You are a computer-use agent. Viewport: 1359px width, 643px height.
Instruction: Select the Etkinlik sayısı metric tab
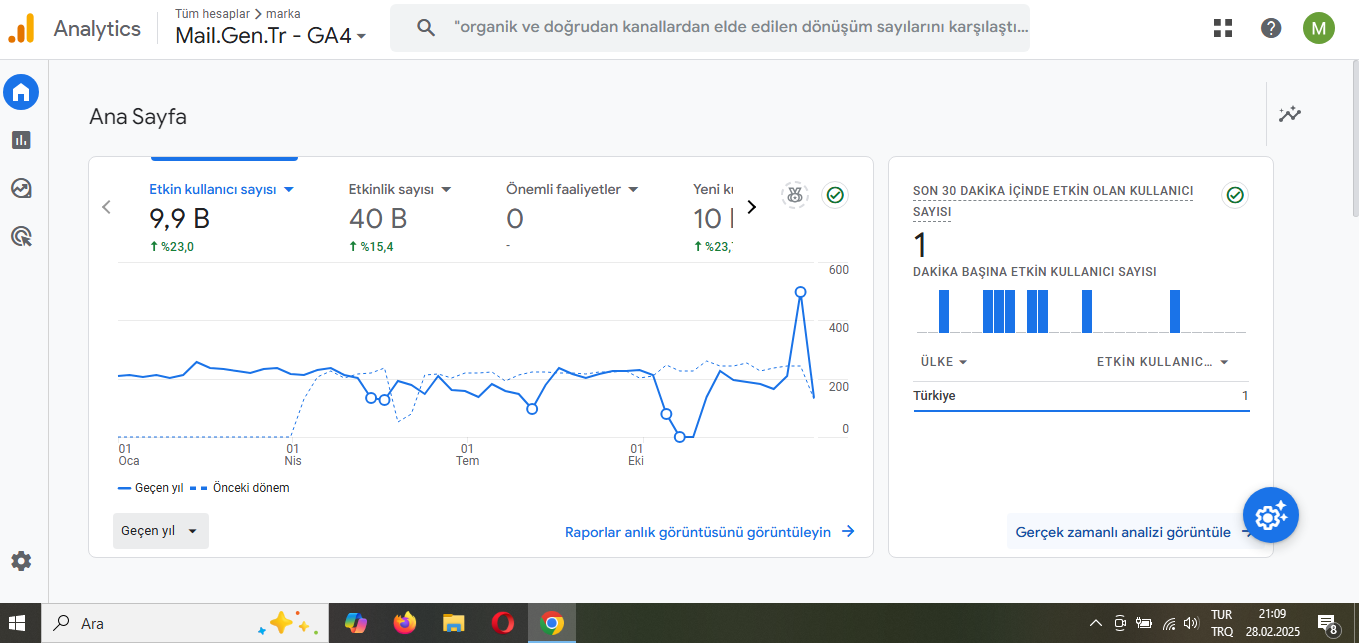pyautogui.click(x=400, y=189)
